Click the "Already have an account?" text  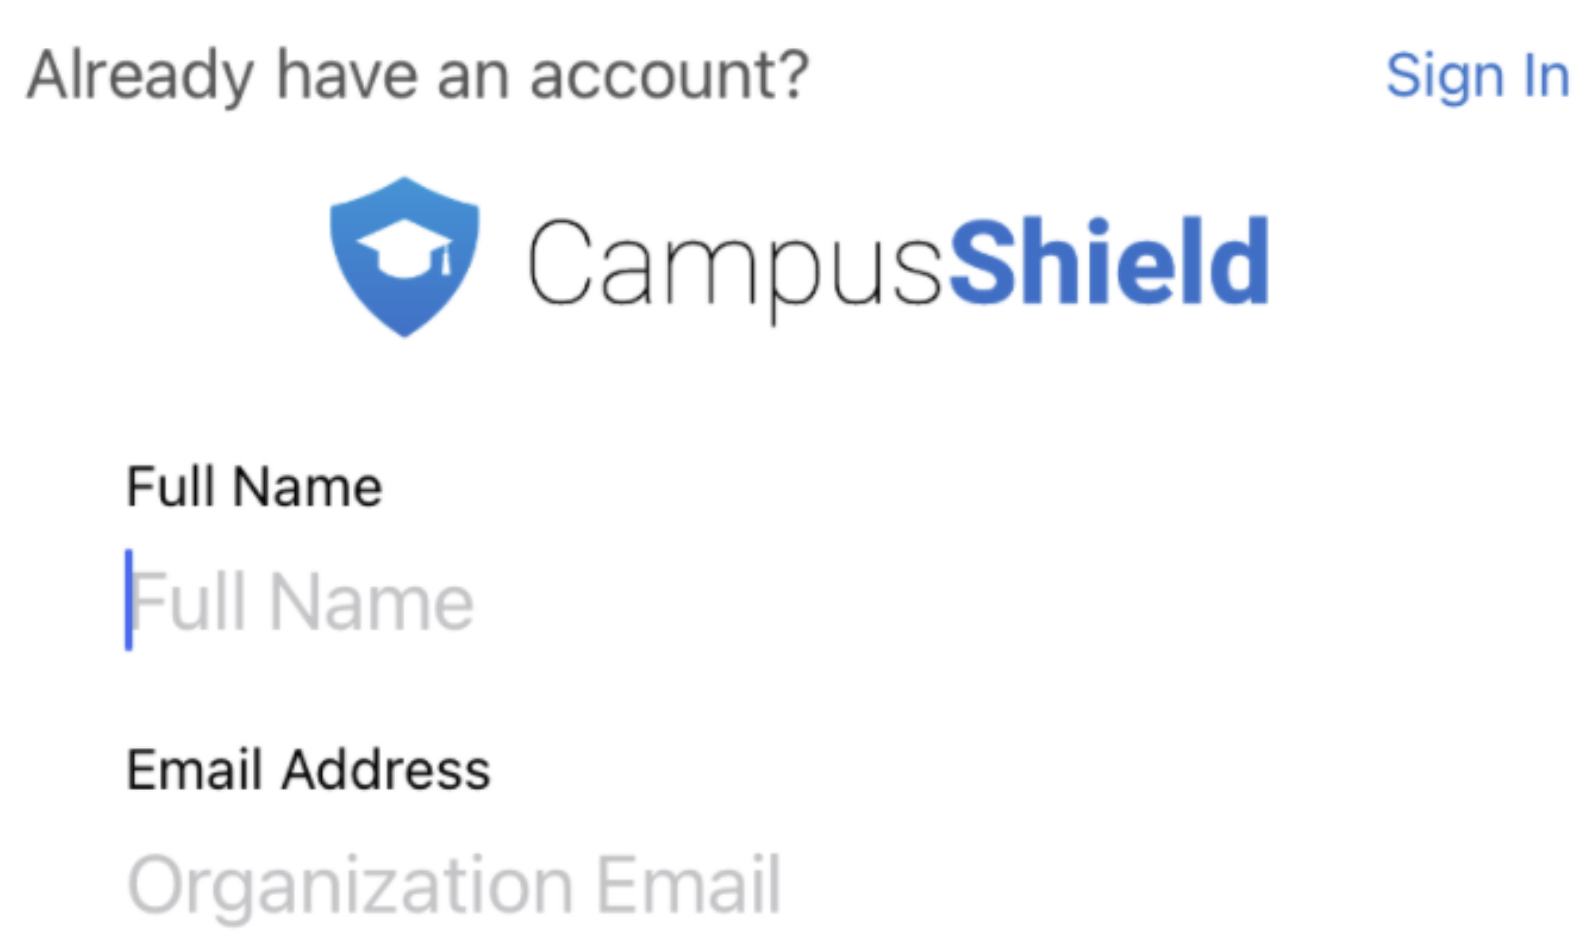point(417,76)
